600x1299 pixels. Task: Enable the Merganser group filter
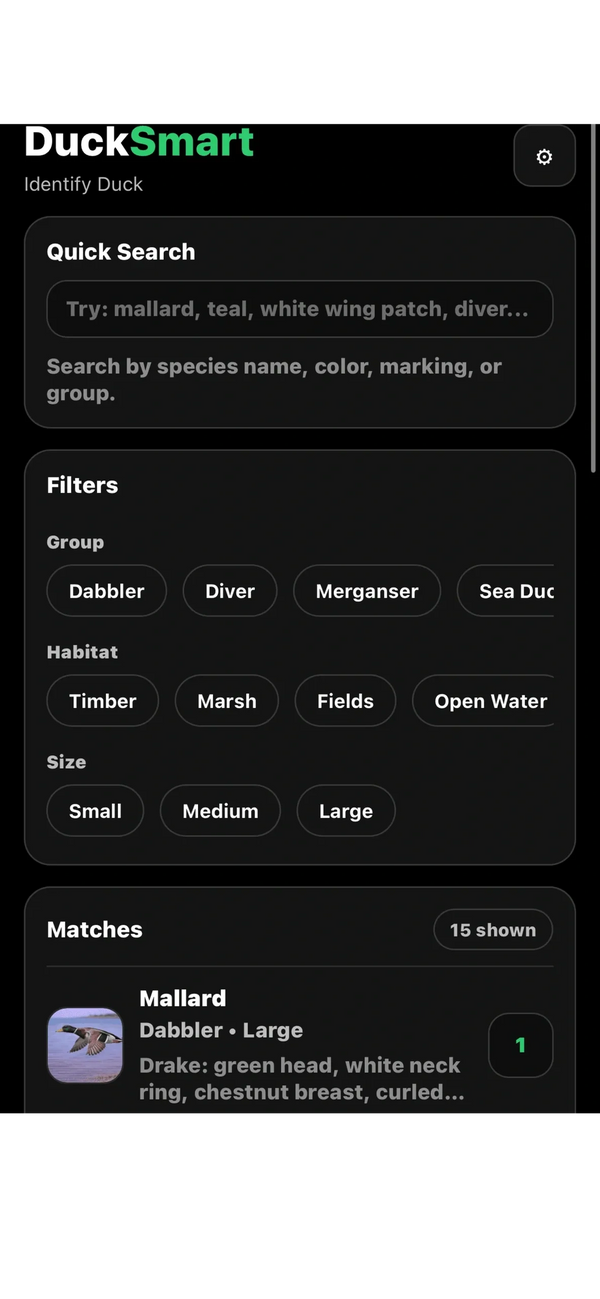[x=367, y=591]
